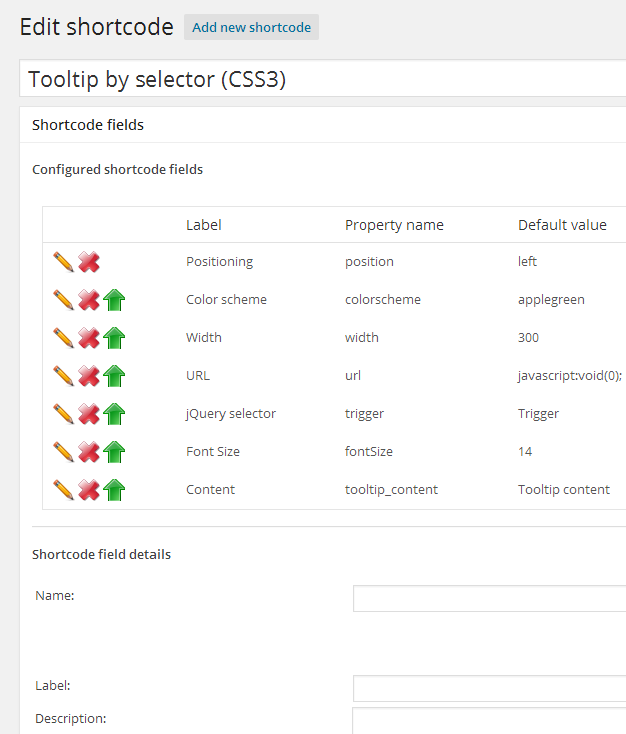This screenshot has width=626, height=734.
Task: Click the Add new shortcode button
Action: coord(251,27)
